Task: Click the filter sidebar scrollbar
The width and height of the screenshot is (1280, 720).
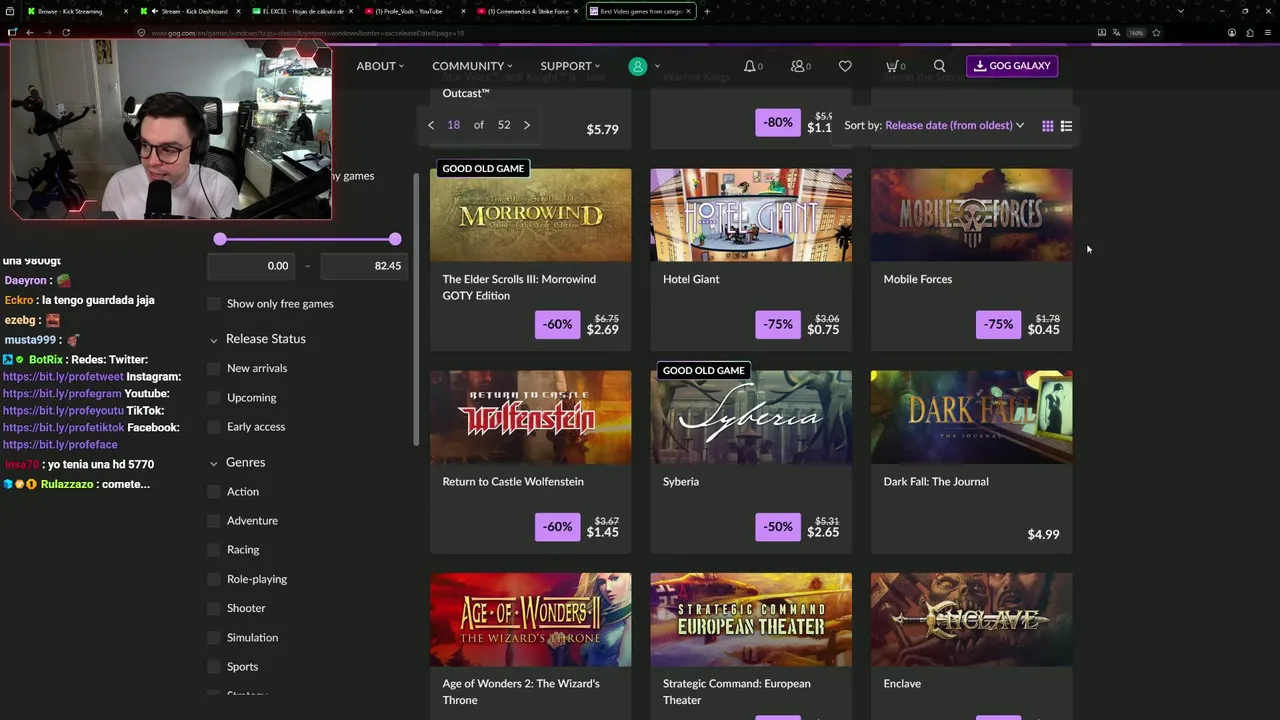Action: click(x=417, y=310)
